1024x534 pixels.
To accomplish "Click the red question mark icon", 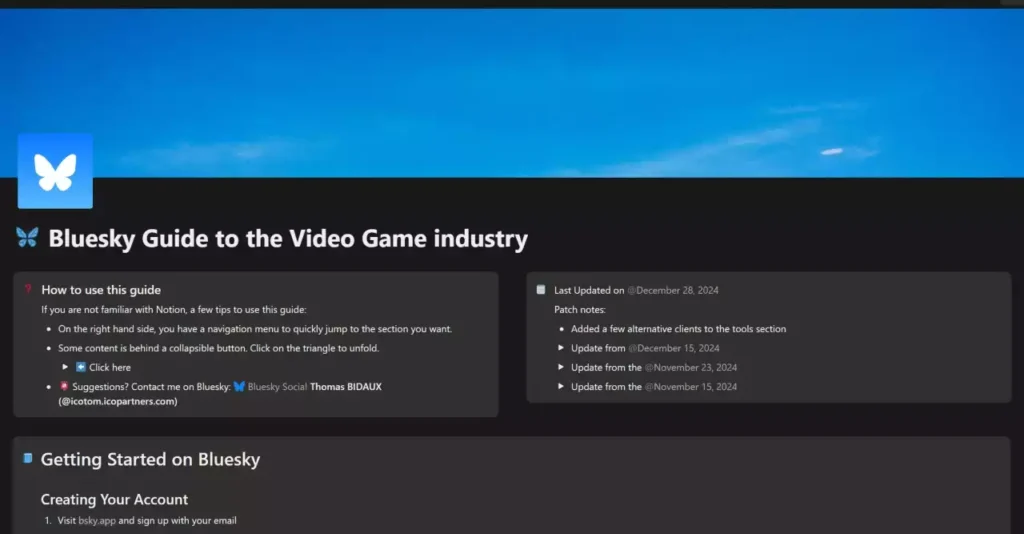I will coord(28,289).
